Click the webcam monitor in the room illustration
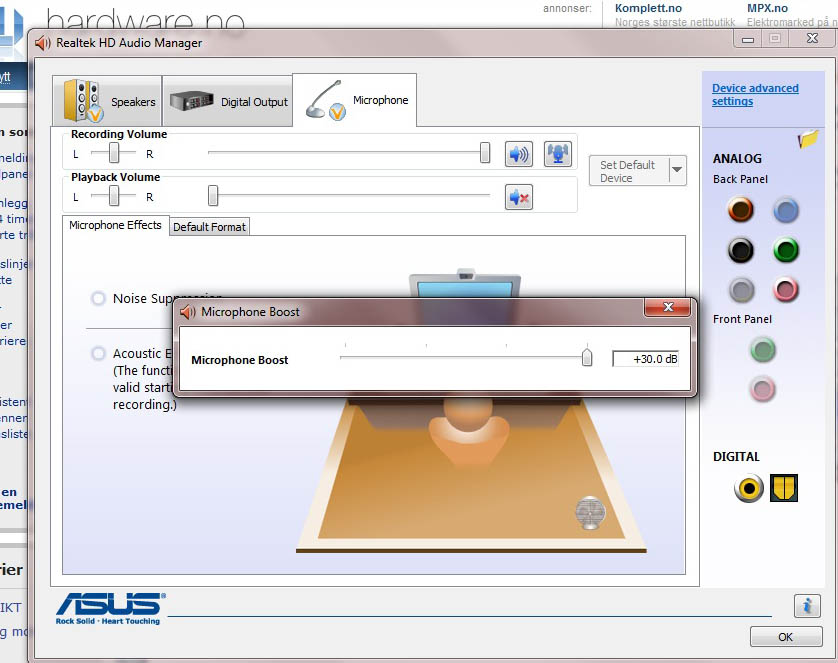The width and height of the screenshot is (838, 663). point(465,286)
